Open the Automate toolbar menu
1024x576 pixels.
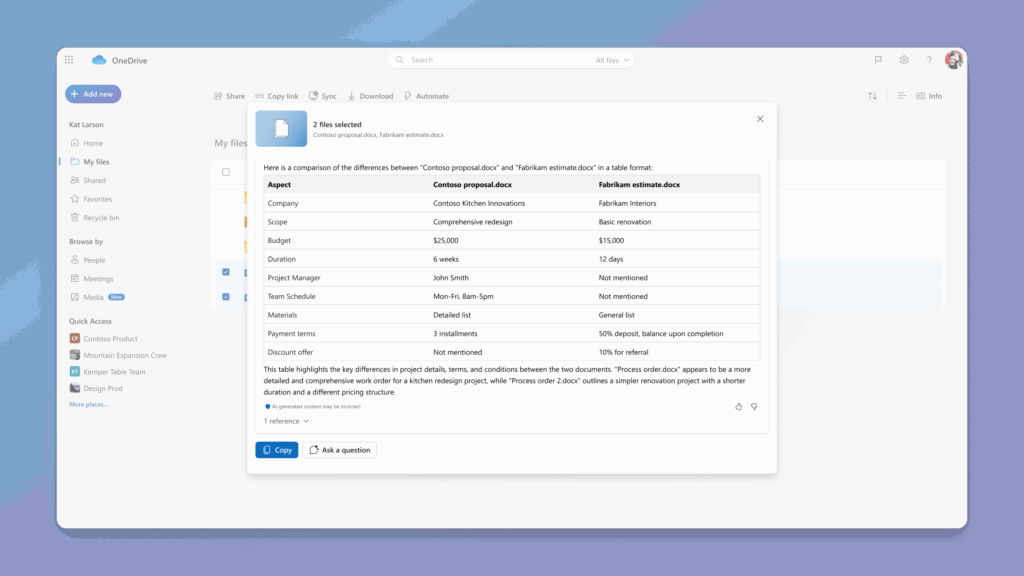click(426, 96)
